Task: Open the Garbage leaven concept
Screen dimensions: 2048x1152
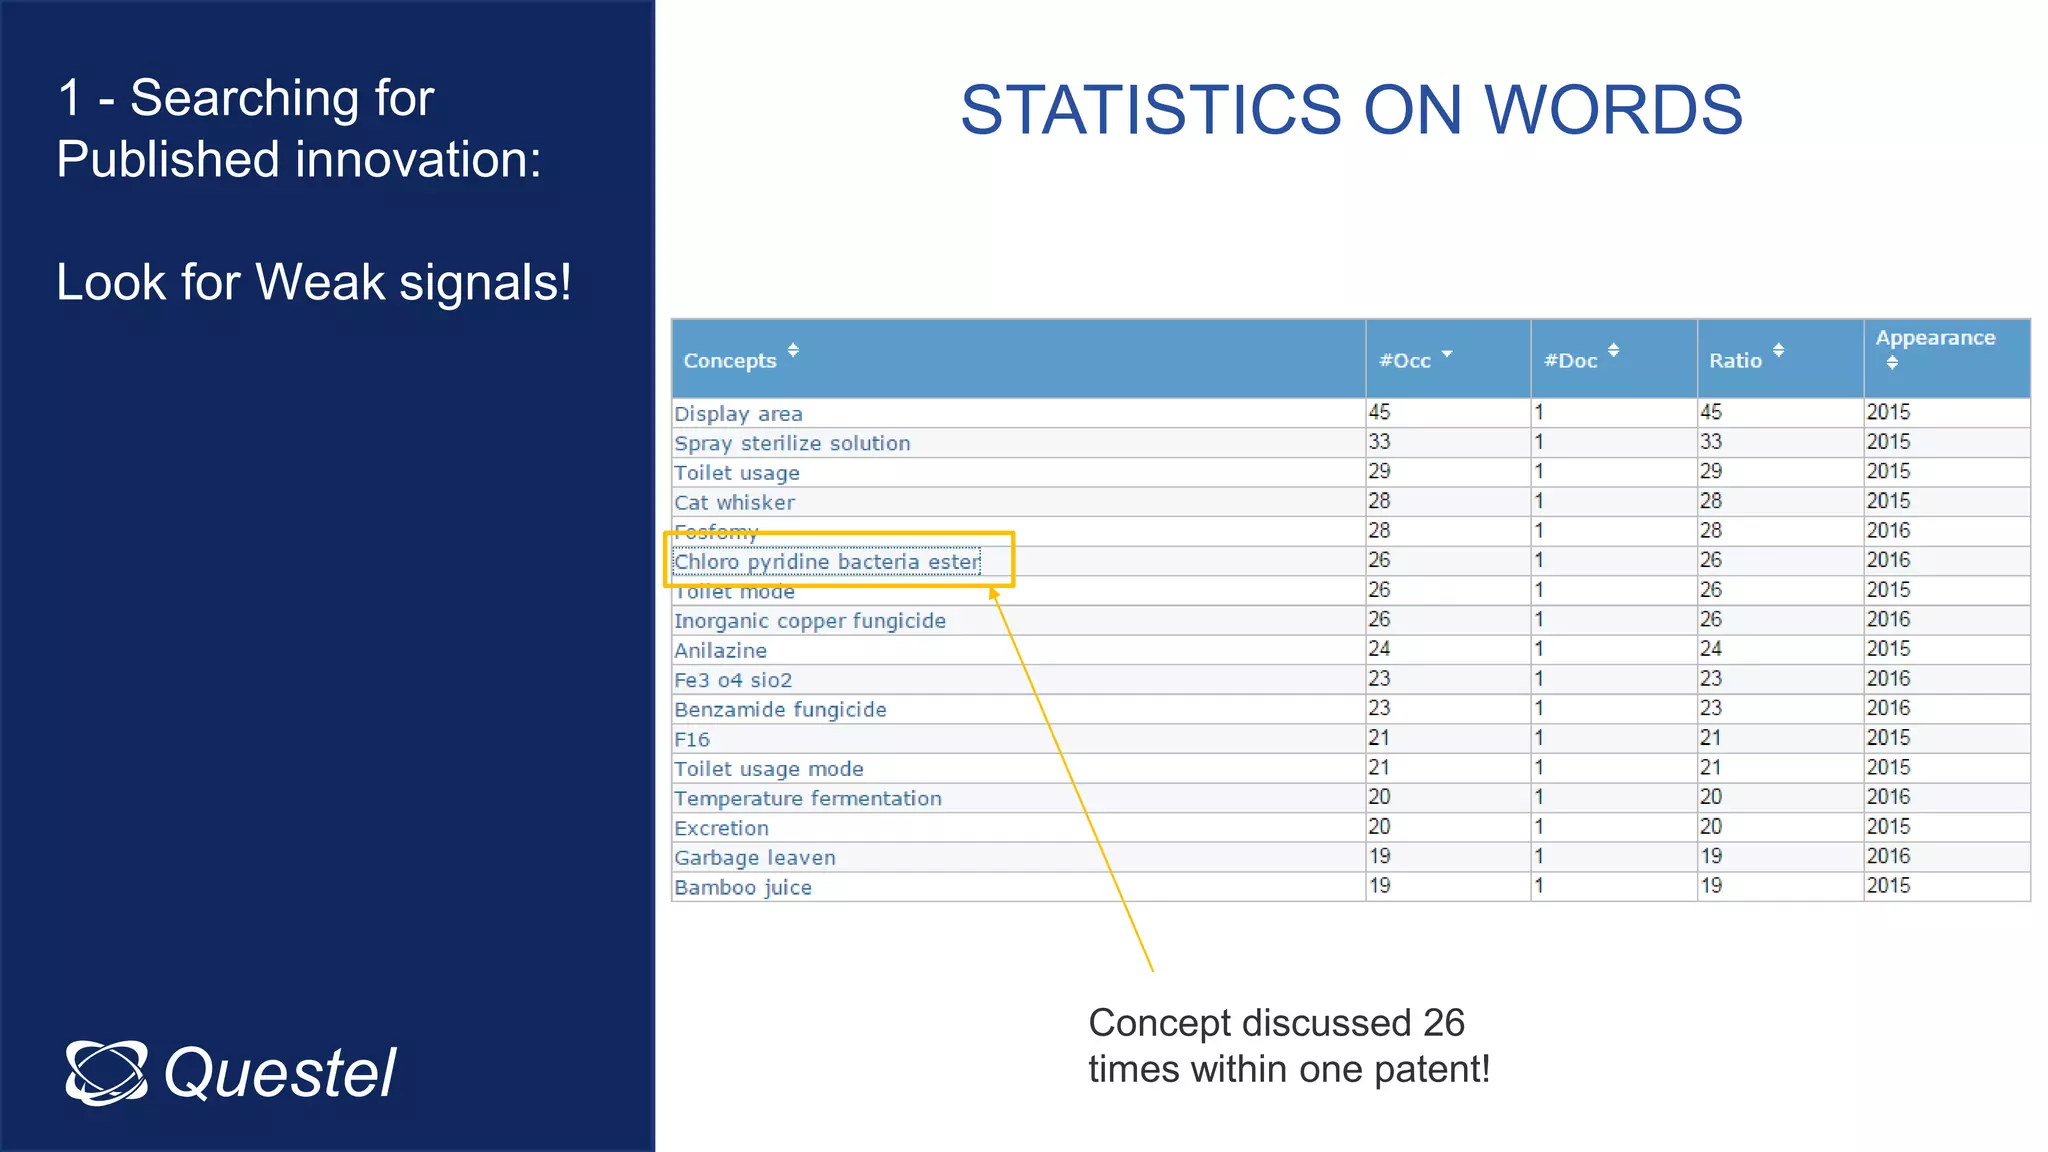Action: [x=755, y=858]
